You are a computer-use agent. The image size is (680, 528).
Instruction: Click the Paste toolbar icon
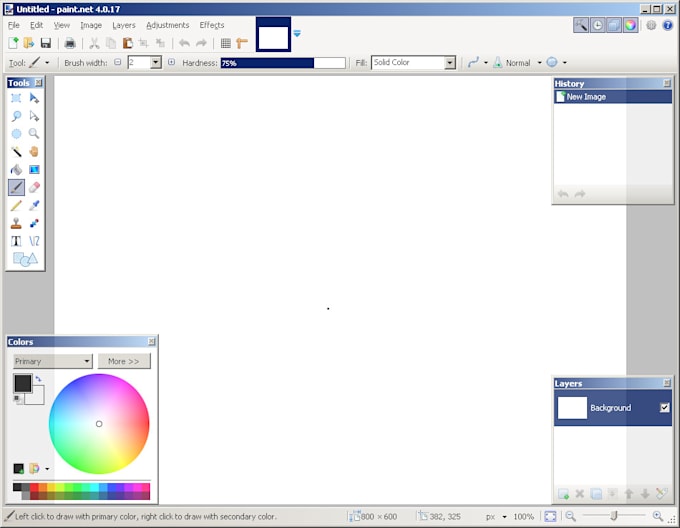tap(128, 43)
